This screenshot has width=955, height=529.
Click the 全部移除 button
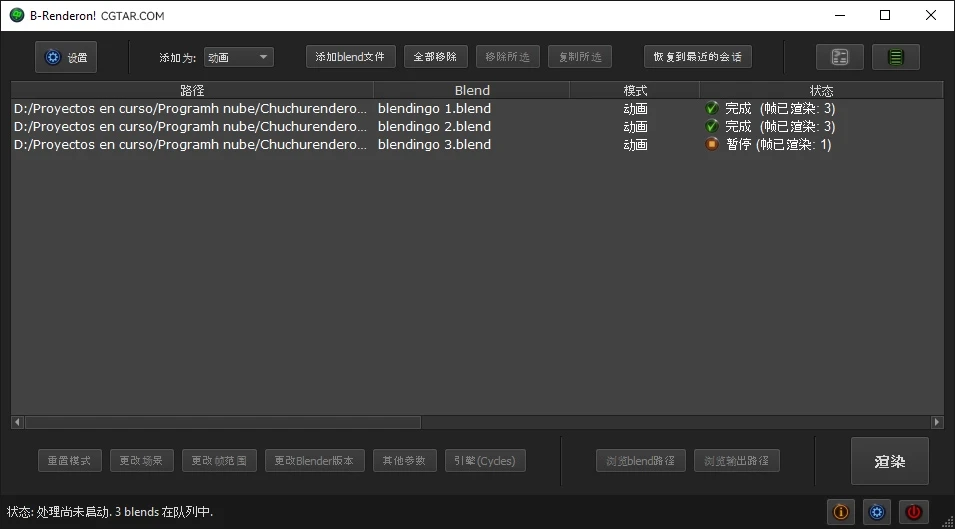(x=436, y=57)
